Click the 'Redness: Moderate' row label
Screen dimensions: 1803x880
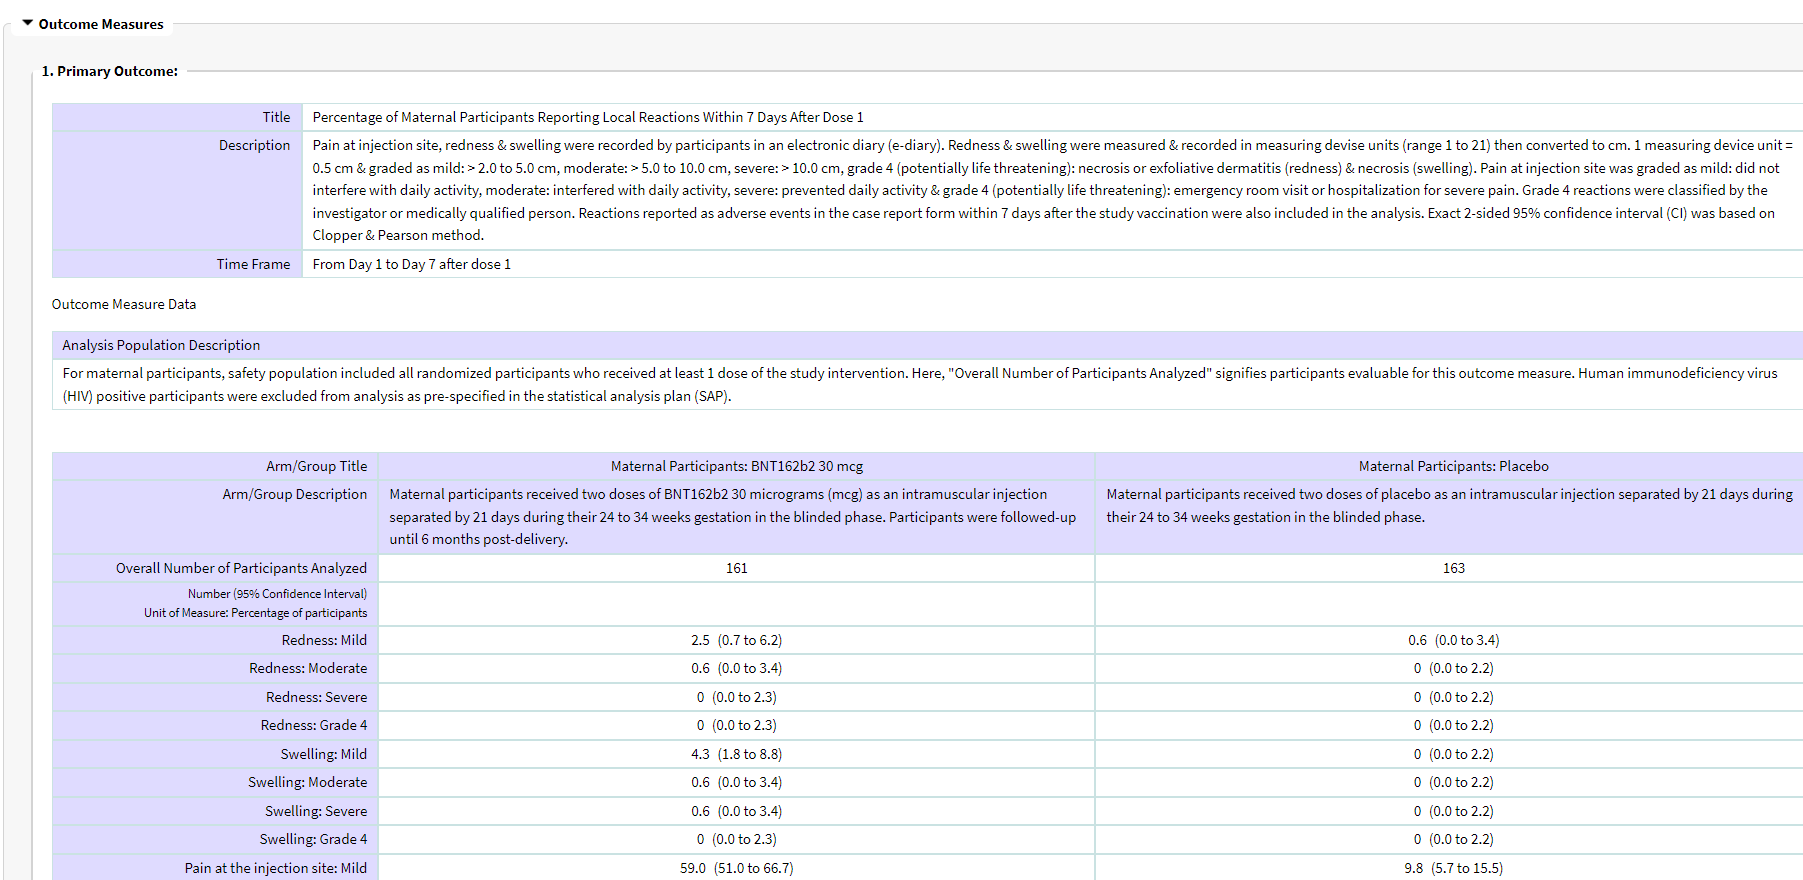tap(308, 668)
